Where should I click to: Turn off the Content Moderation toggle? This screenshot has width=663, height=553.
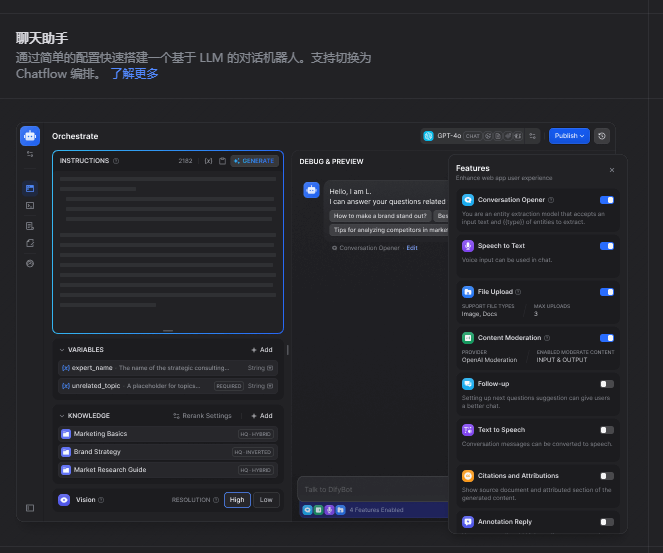607,338
